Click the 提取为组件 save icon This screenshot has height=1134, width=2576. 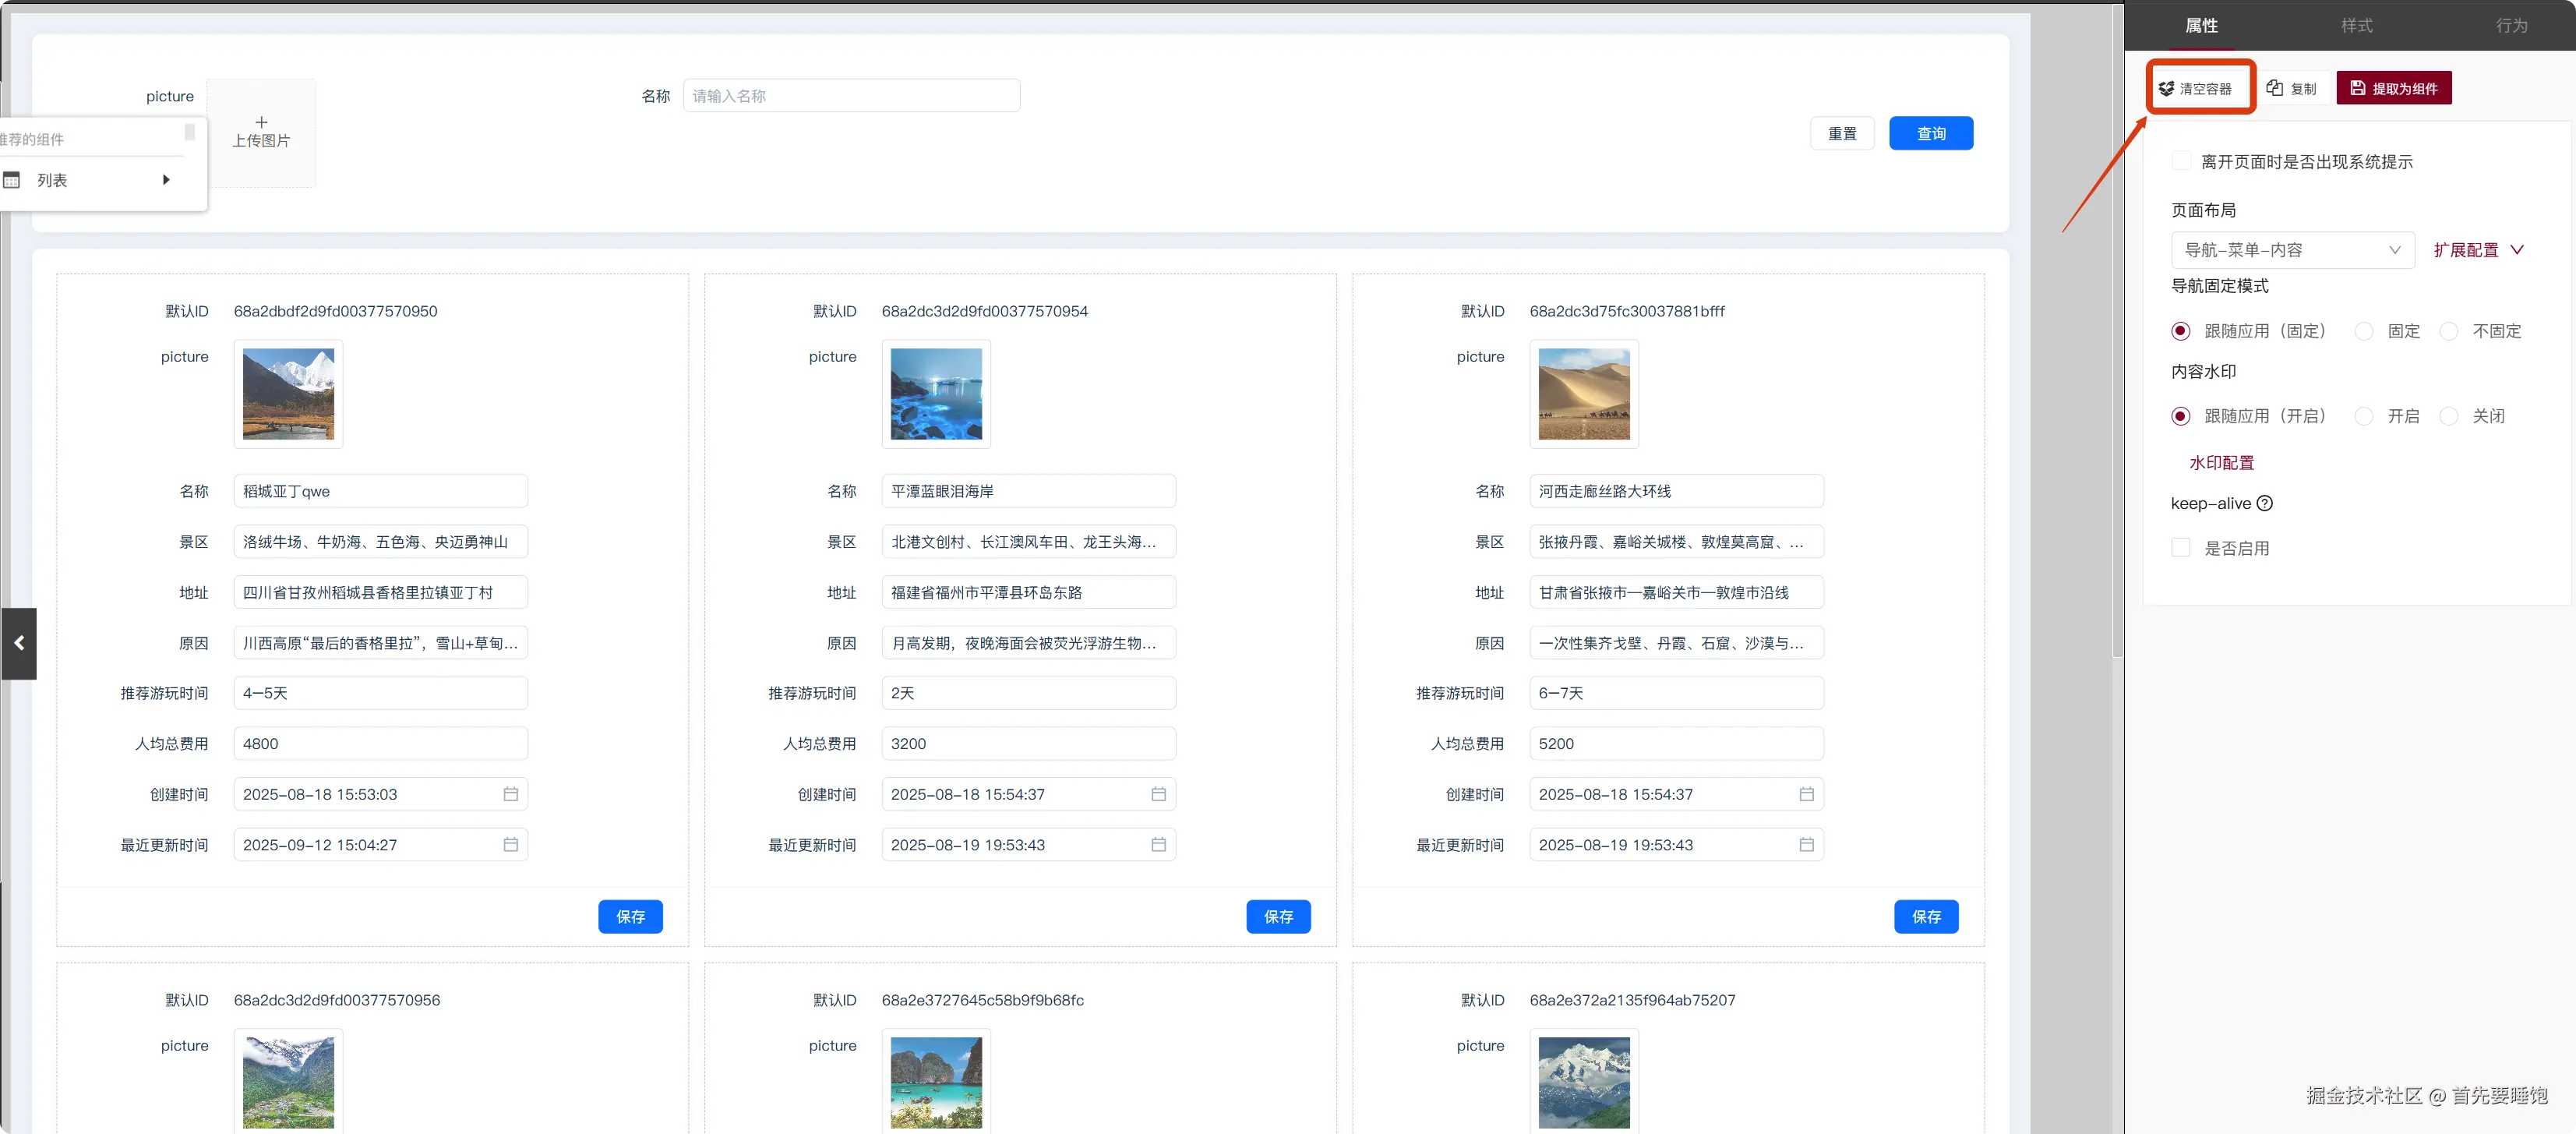[x=2357, y=88]
